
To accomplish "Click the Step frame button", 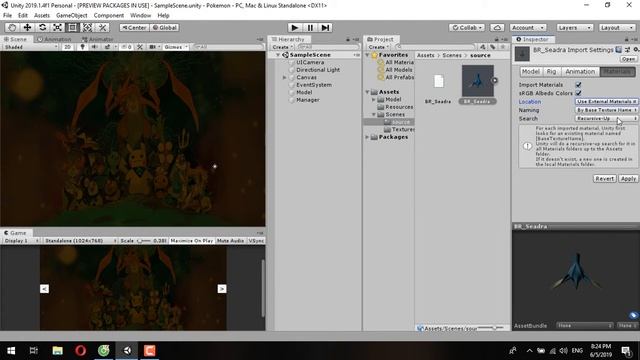I will tap(325, 27).
